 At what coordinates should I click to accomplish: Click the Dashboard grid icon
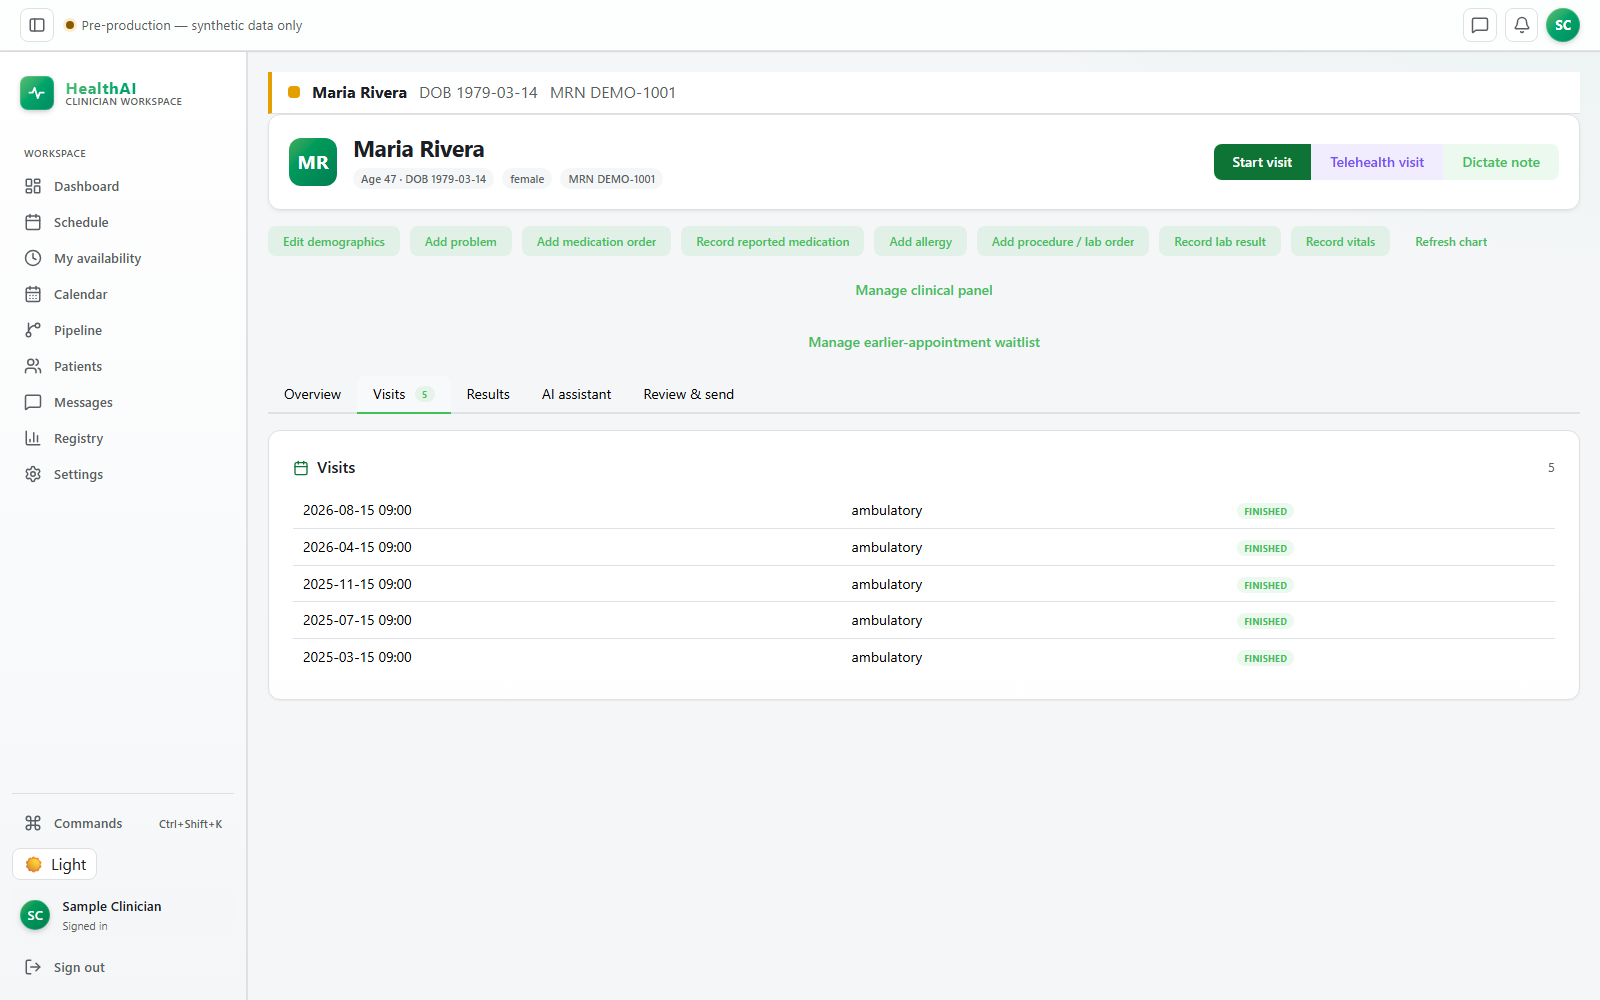pyautogui.click(x=33, y=186)
